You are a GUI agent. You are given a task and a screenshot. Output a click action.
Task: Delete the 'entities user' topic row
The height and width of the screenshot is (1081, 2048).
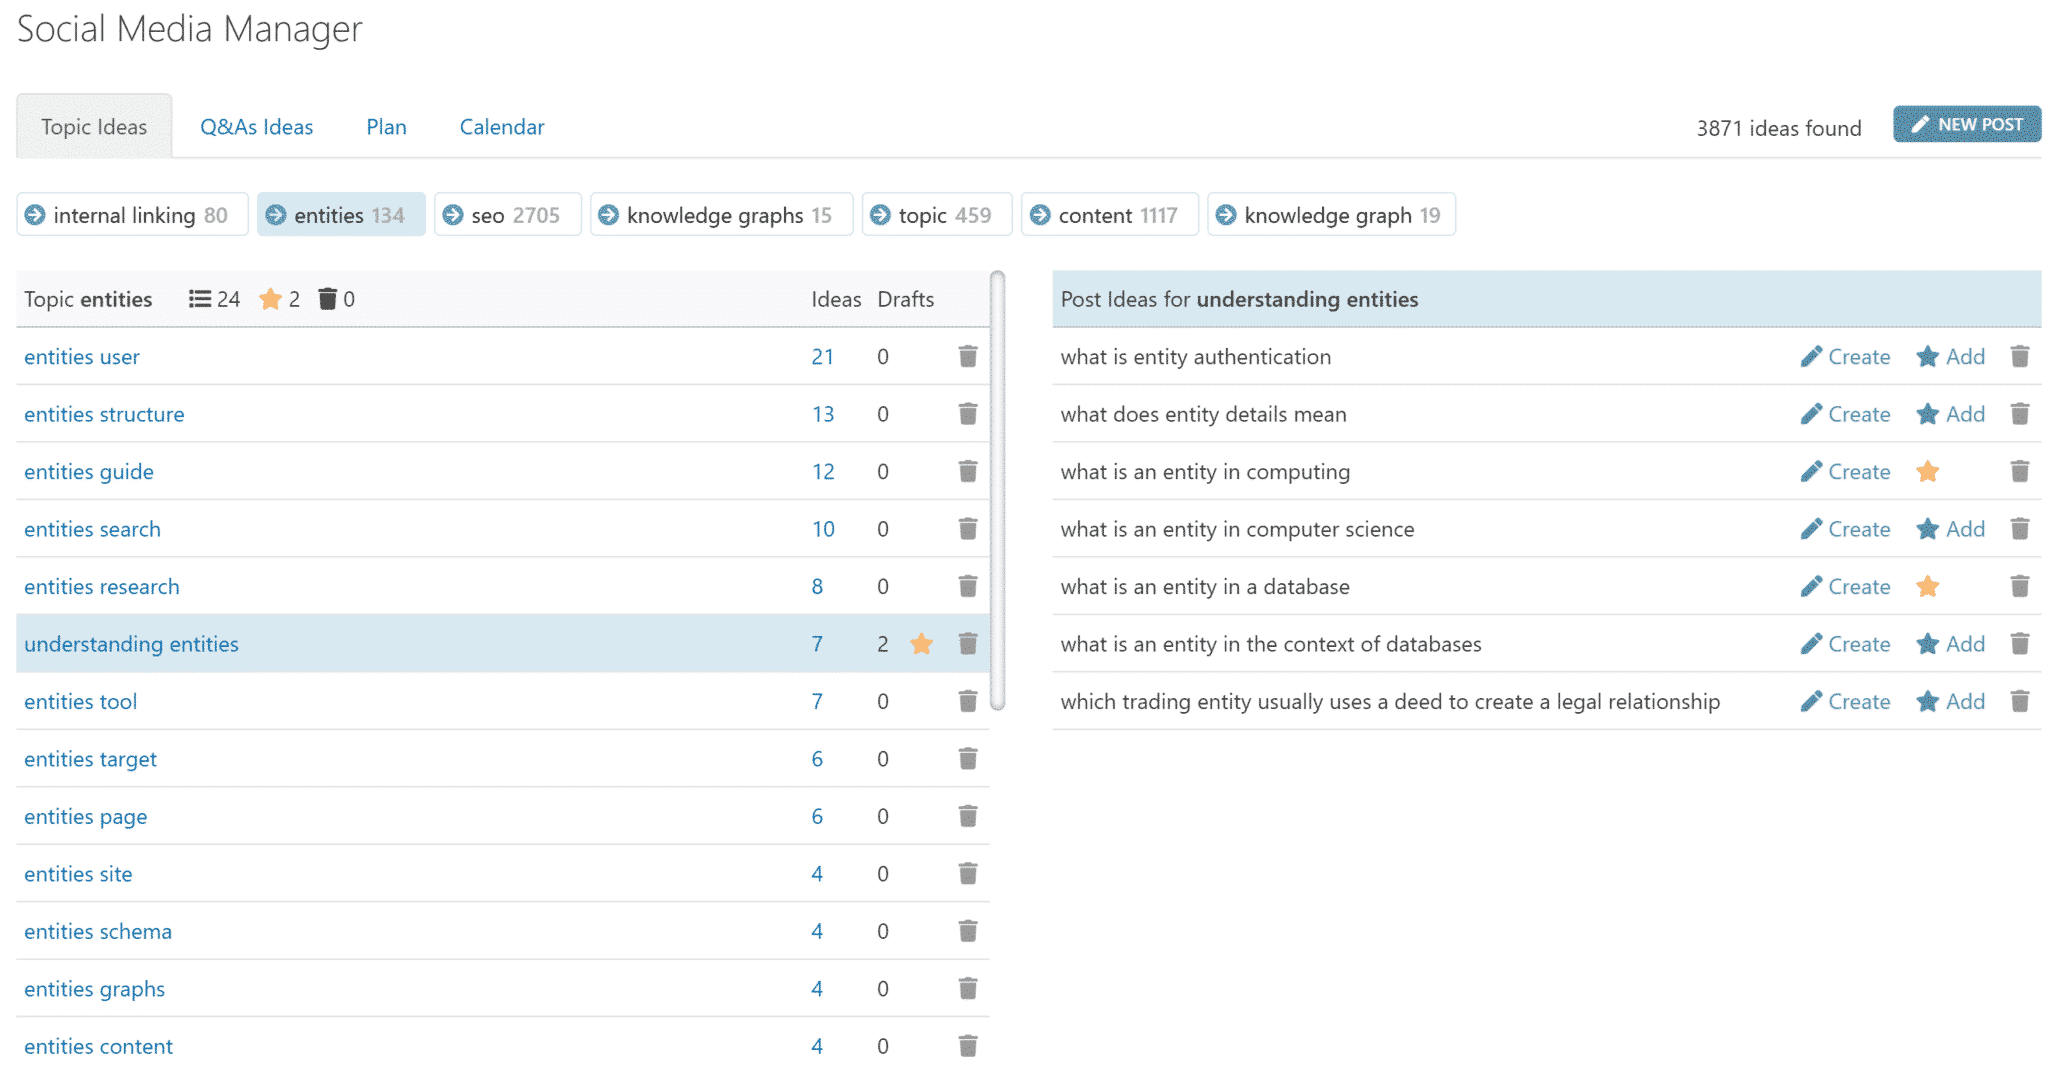pyautogui.click(x=967, y=356)
